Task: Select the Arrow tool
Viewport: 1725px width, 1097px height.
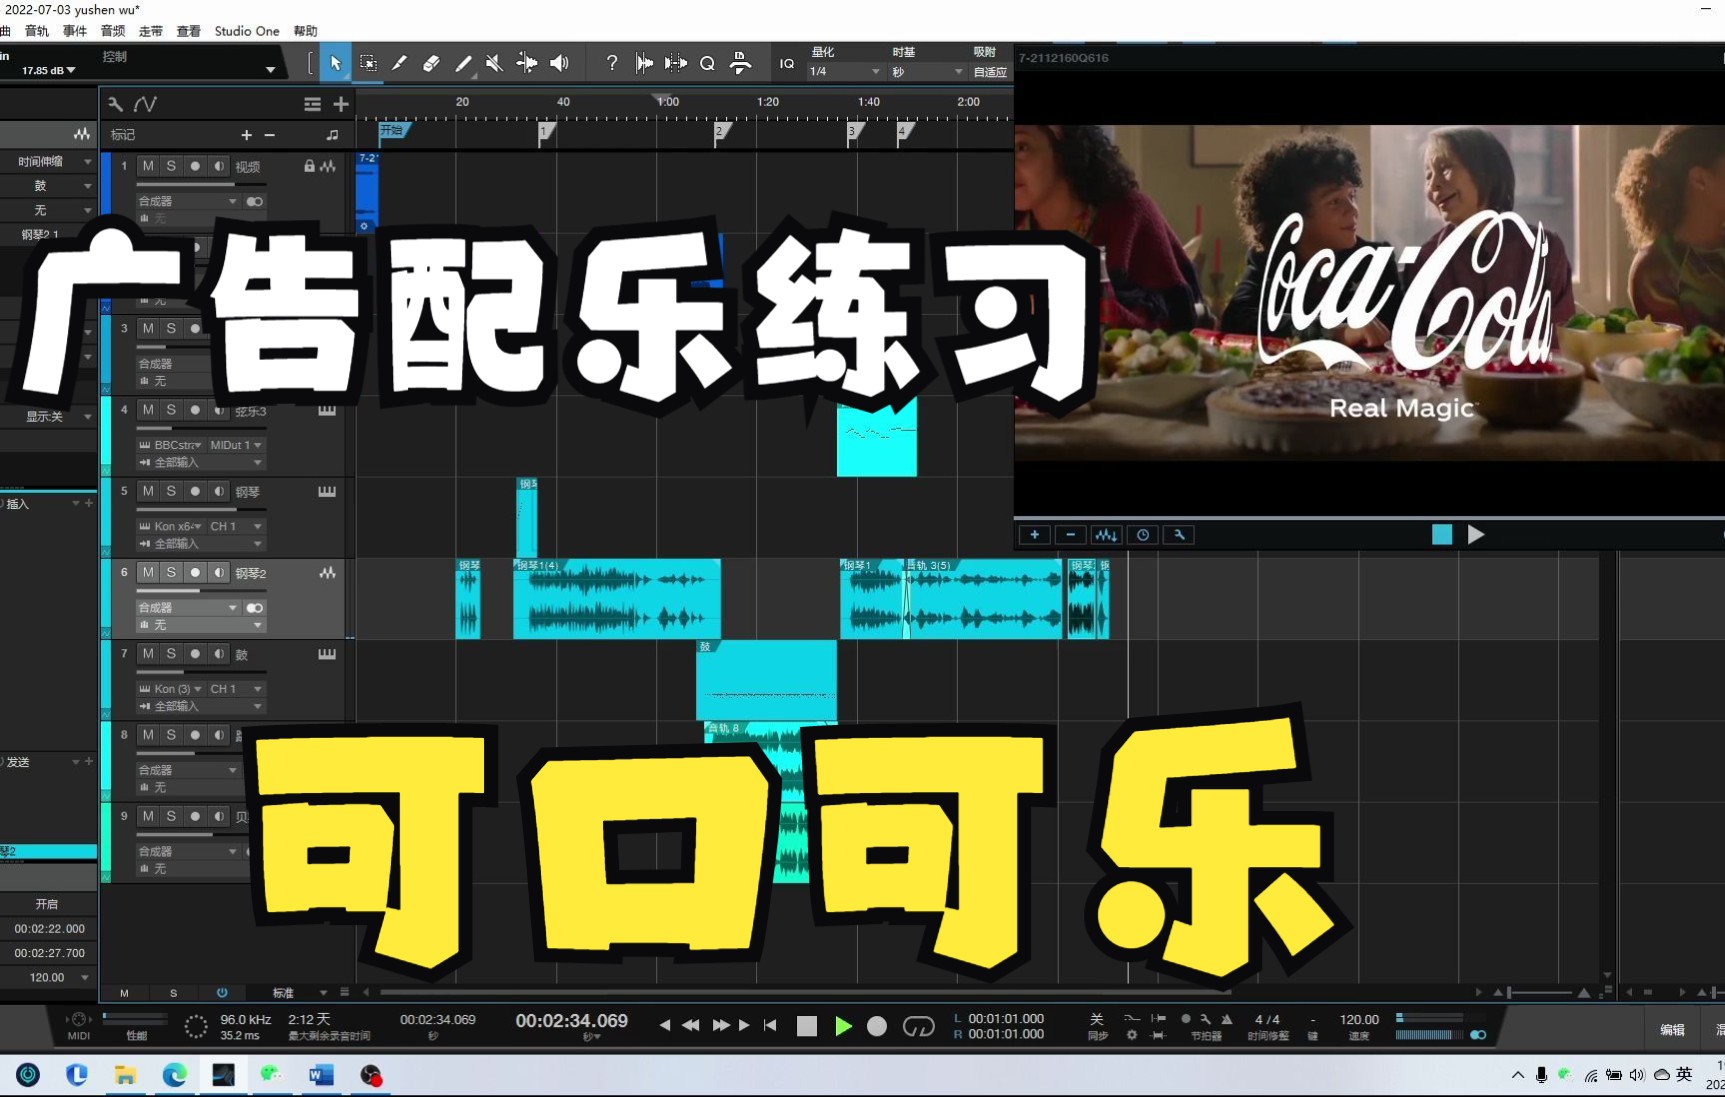Action: 335,63
